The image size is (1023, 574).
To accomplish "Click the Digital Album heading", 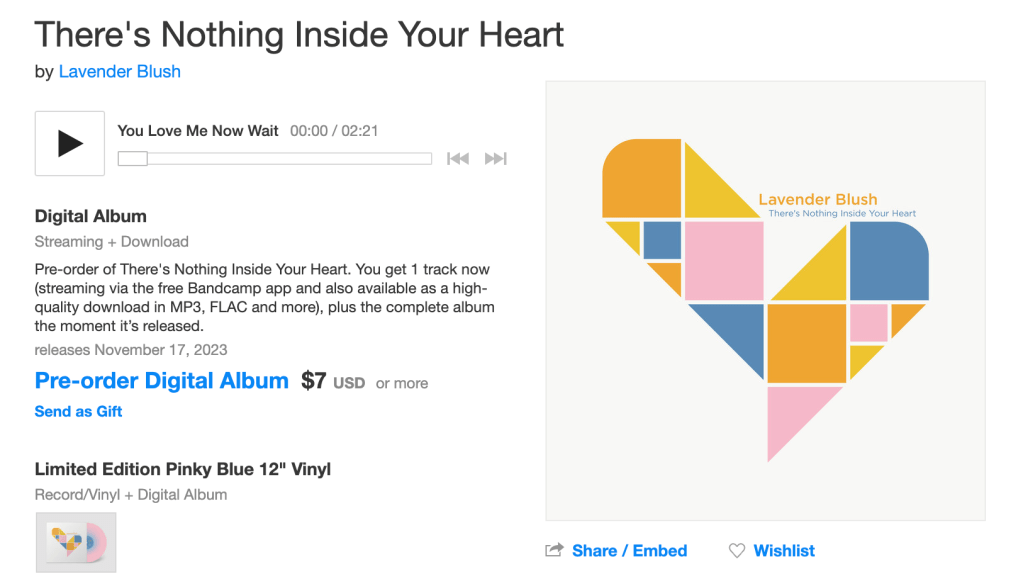I will (91, 216).
